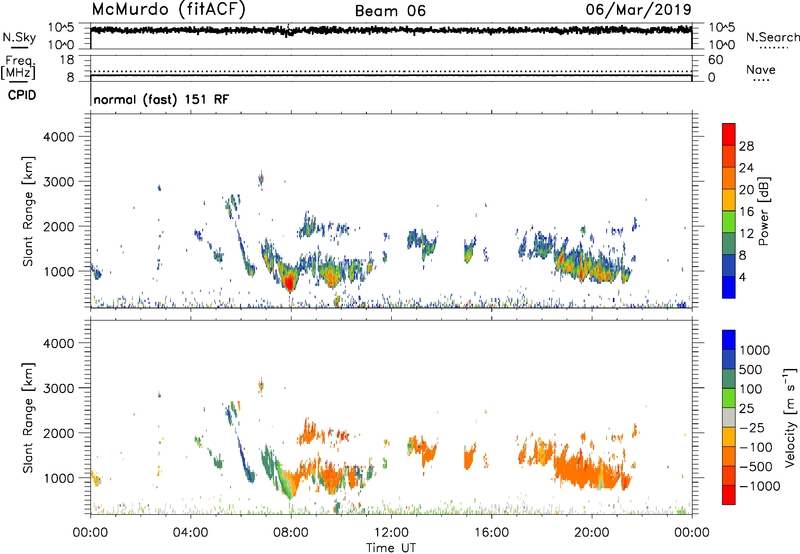The height and width of the screenshot is (554, 800).
Task: Click the 60 tick on Nave axis
Action: 715,60
